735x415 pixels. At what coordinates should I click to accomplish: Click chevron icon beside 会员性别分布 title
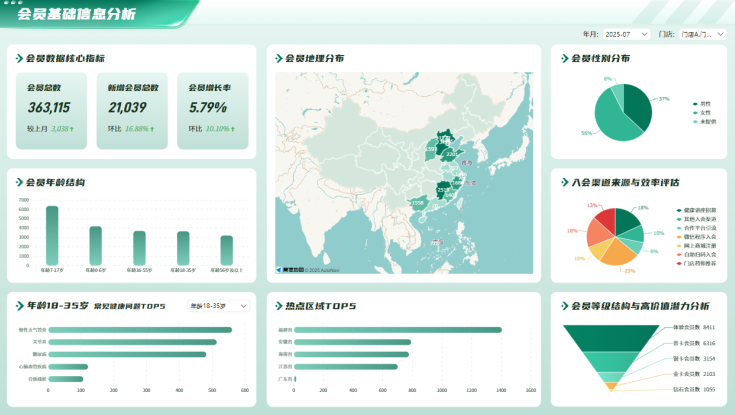pos(563,59)
